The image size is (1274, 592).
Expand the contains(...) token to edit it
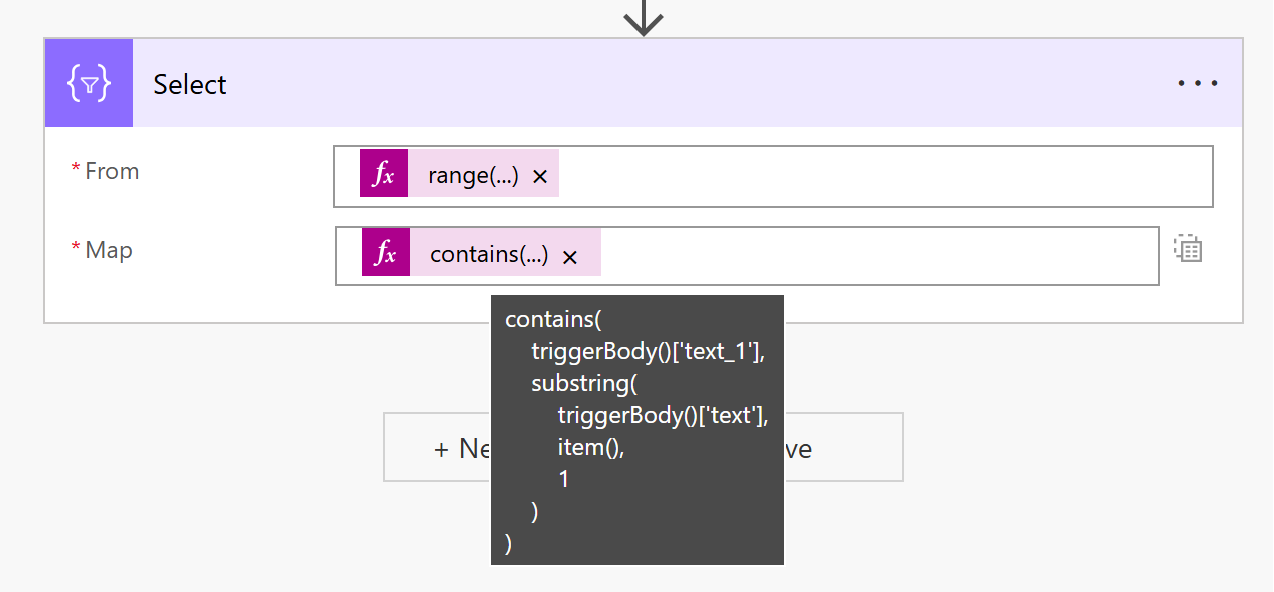[x=488, y=254]
